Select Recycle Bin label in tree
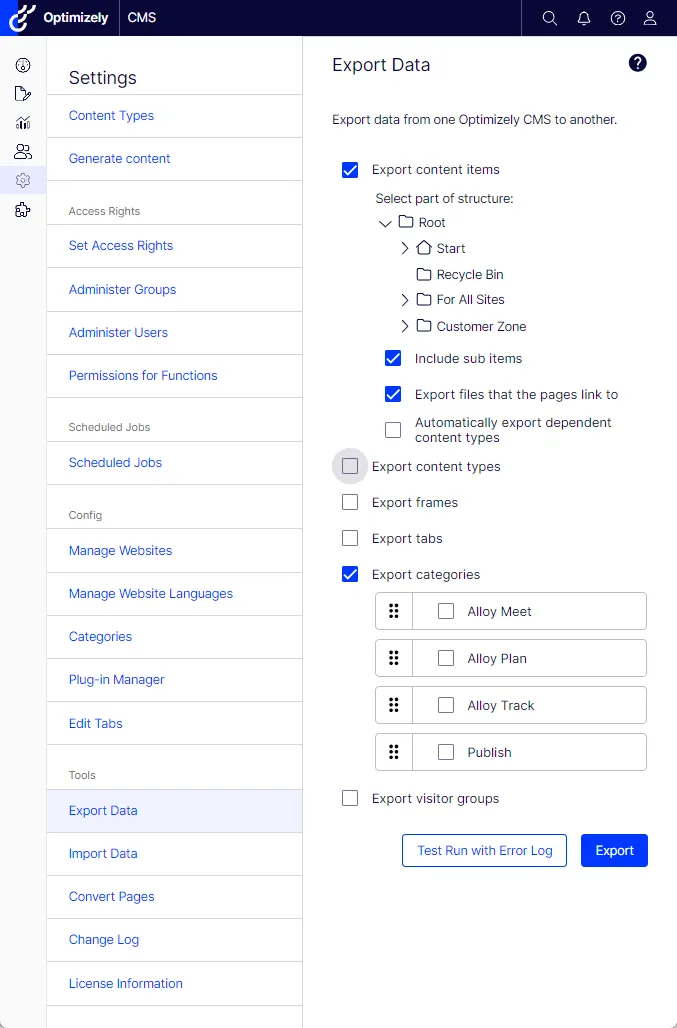677x1028 pixels. 470,275
